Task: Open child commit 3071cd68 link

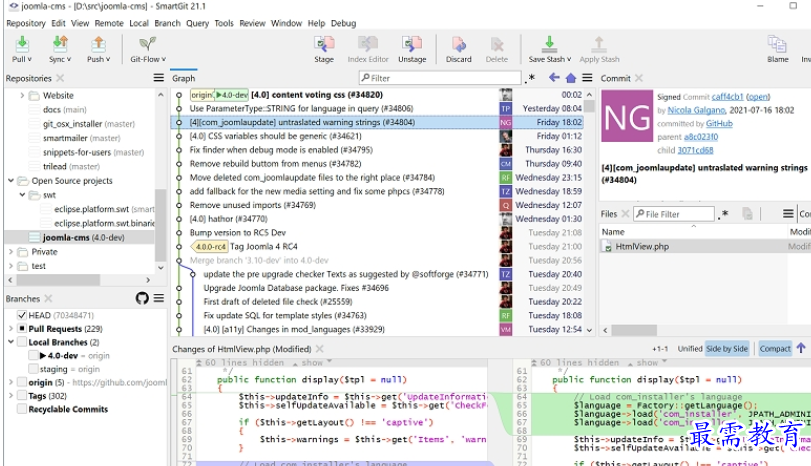Action: (x=695, y=151)
